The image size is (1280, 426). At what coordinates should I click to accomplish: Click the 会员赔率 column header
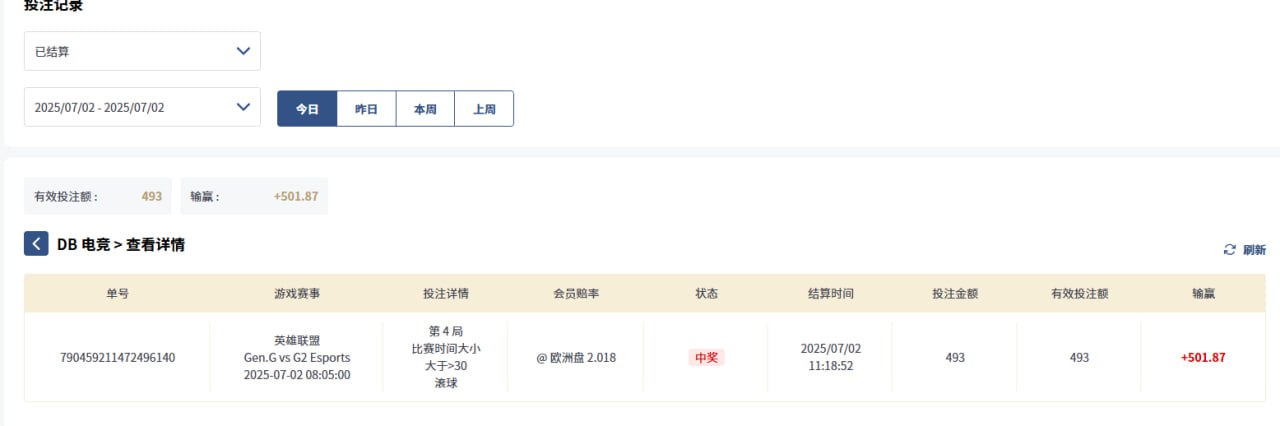pos(576,294)
